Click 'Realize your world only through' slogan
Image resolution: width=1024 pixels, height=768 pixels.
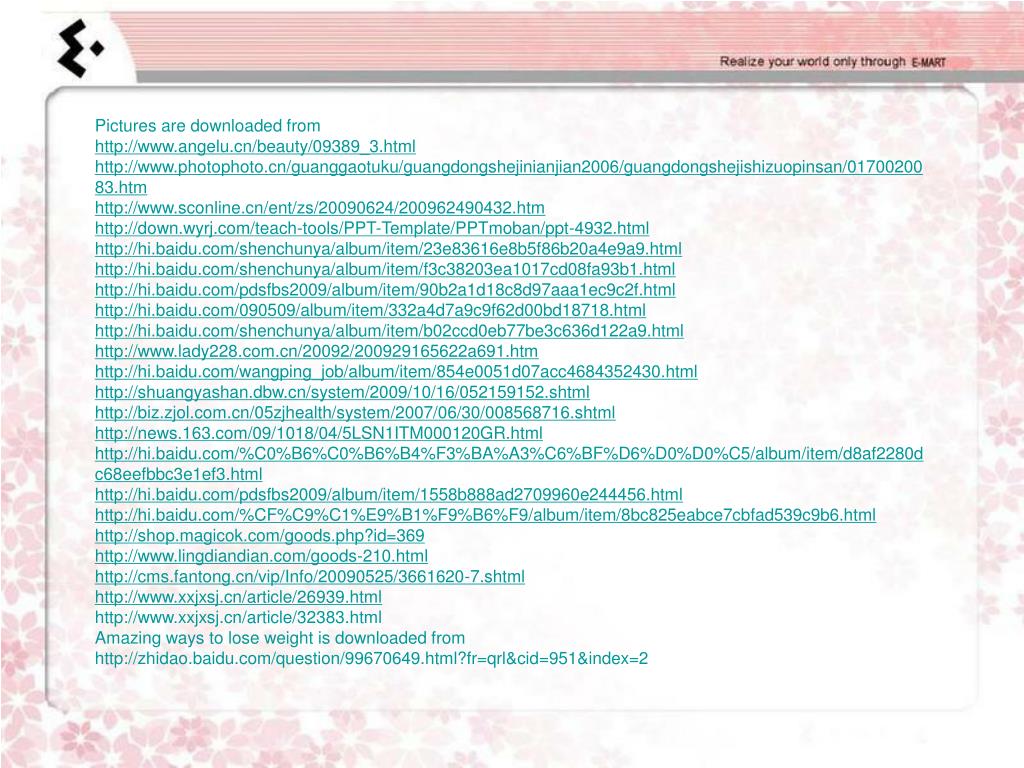click(812, 61)
